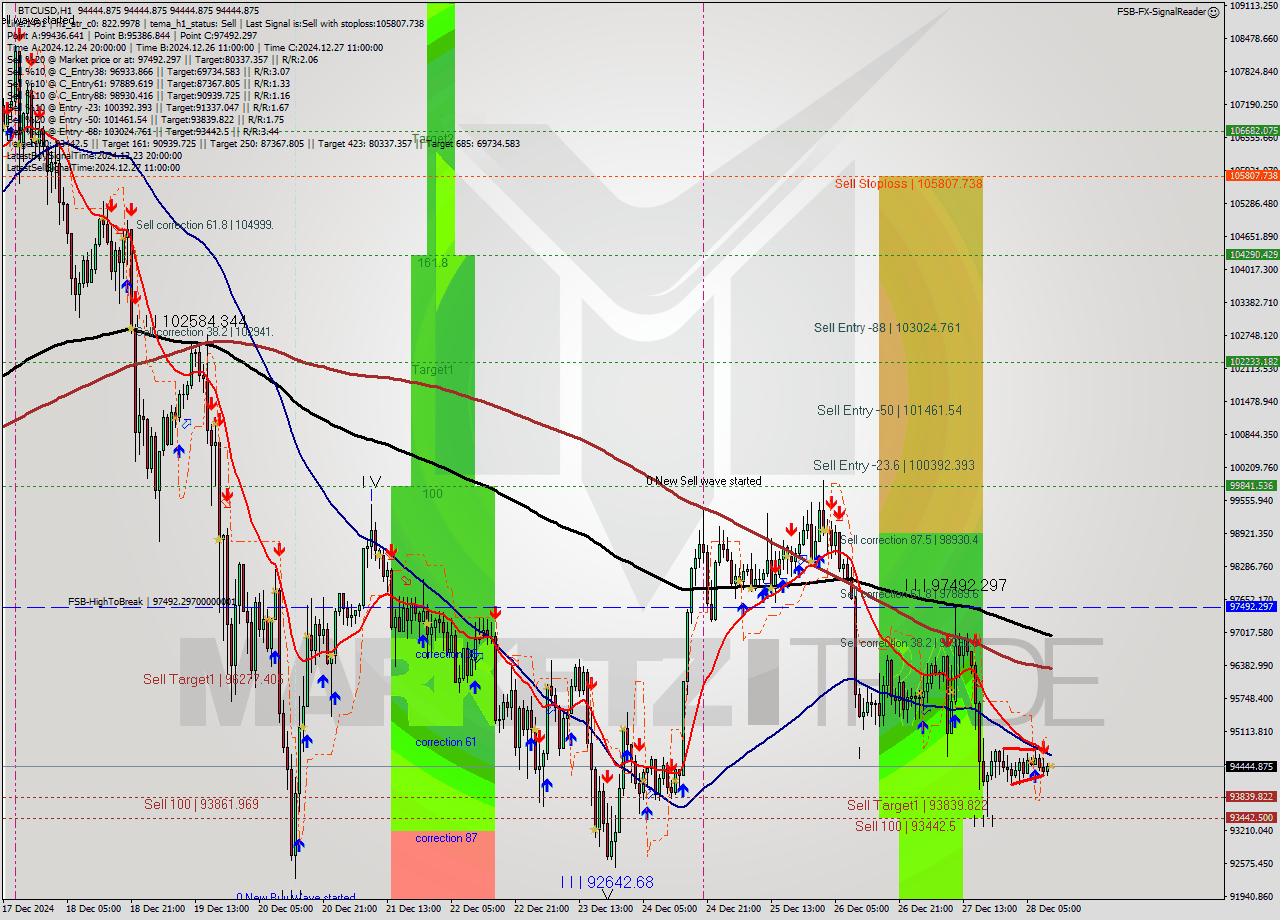Screen dimensions: 1280x920
Task: Click the 17 Dec 2024 date label
Action: pyautogui.click(x=30, y=909)
